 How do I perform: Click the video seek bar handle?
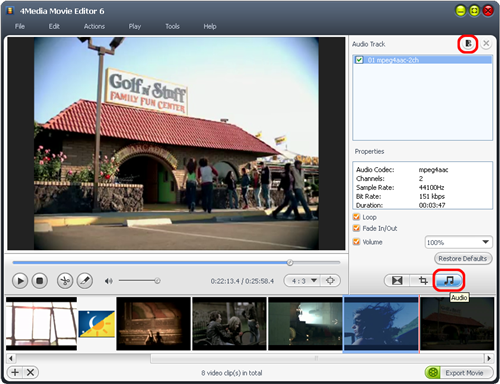pos(290,263)
